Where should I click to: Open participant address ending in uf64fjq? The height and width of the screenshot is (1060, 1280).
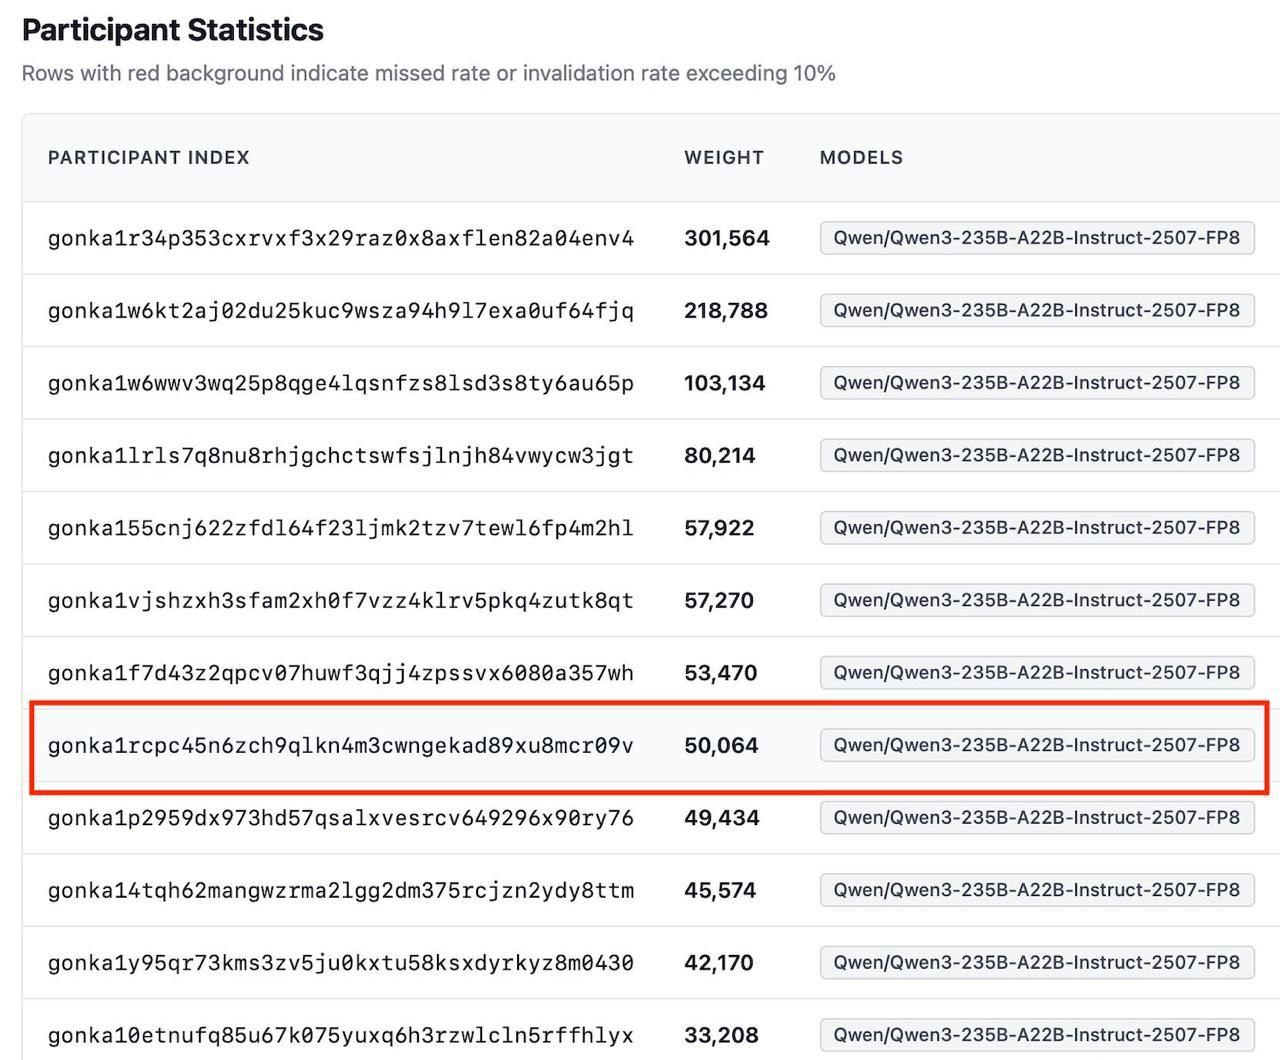(x=341, y=311)
